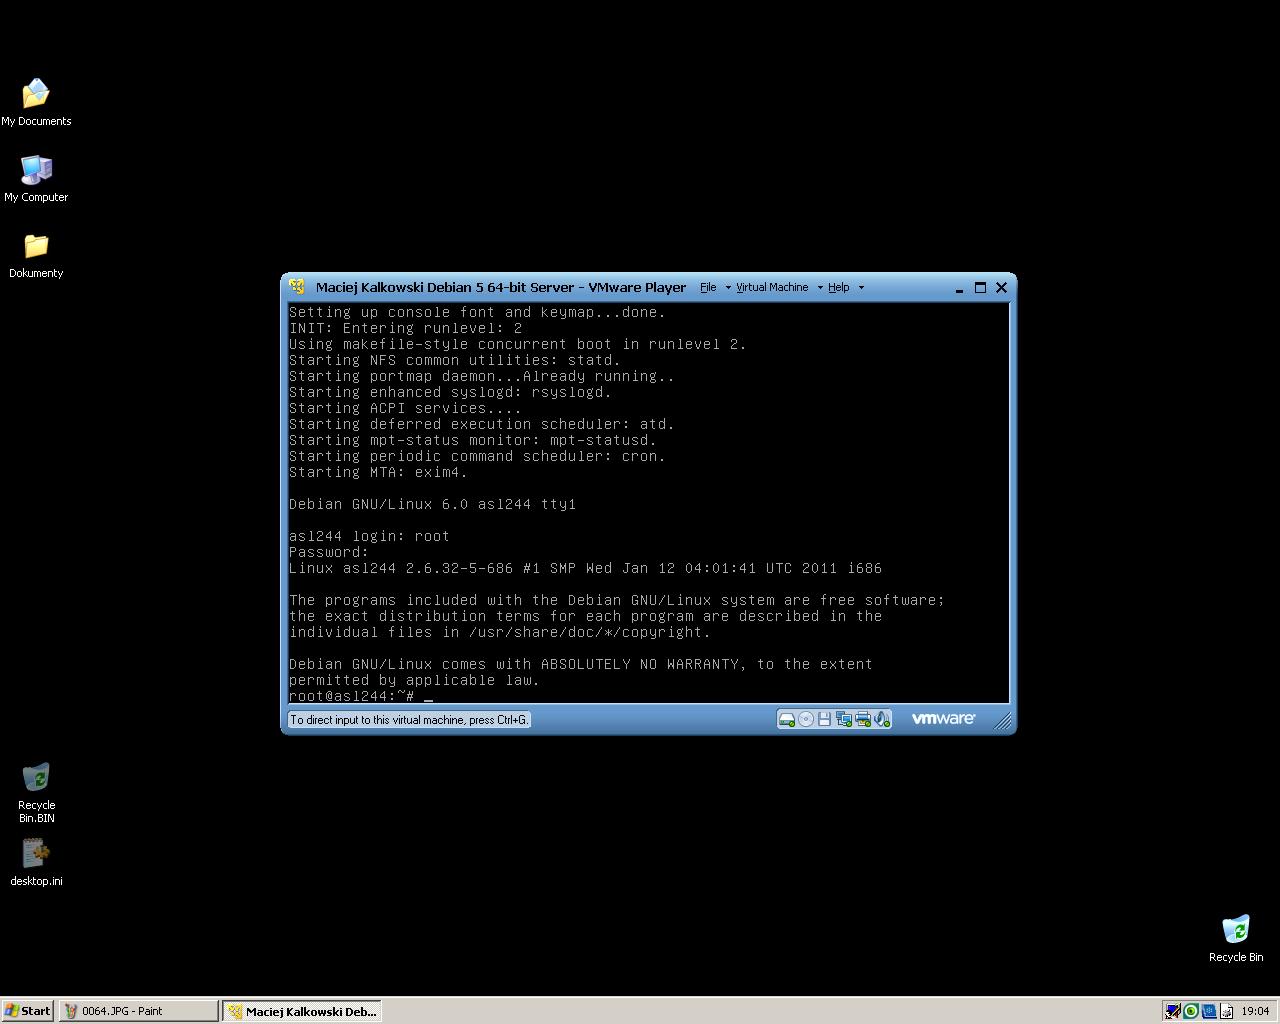1280x1024 pixels.
Task: Click the hard disk device icon in VMware status bar
Action: click(x=787, y=719)
